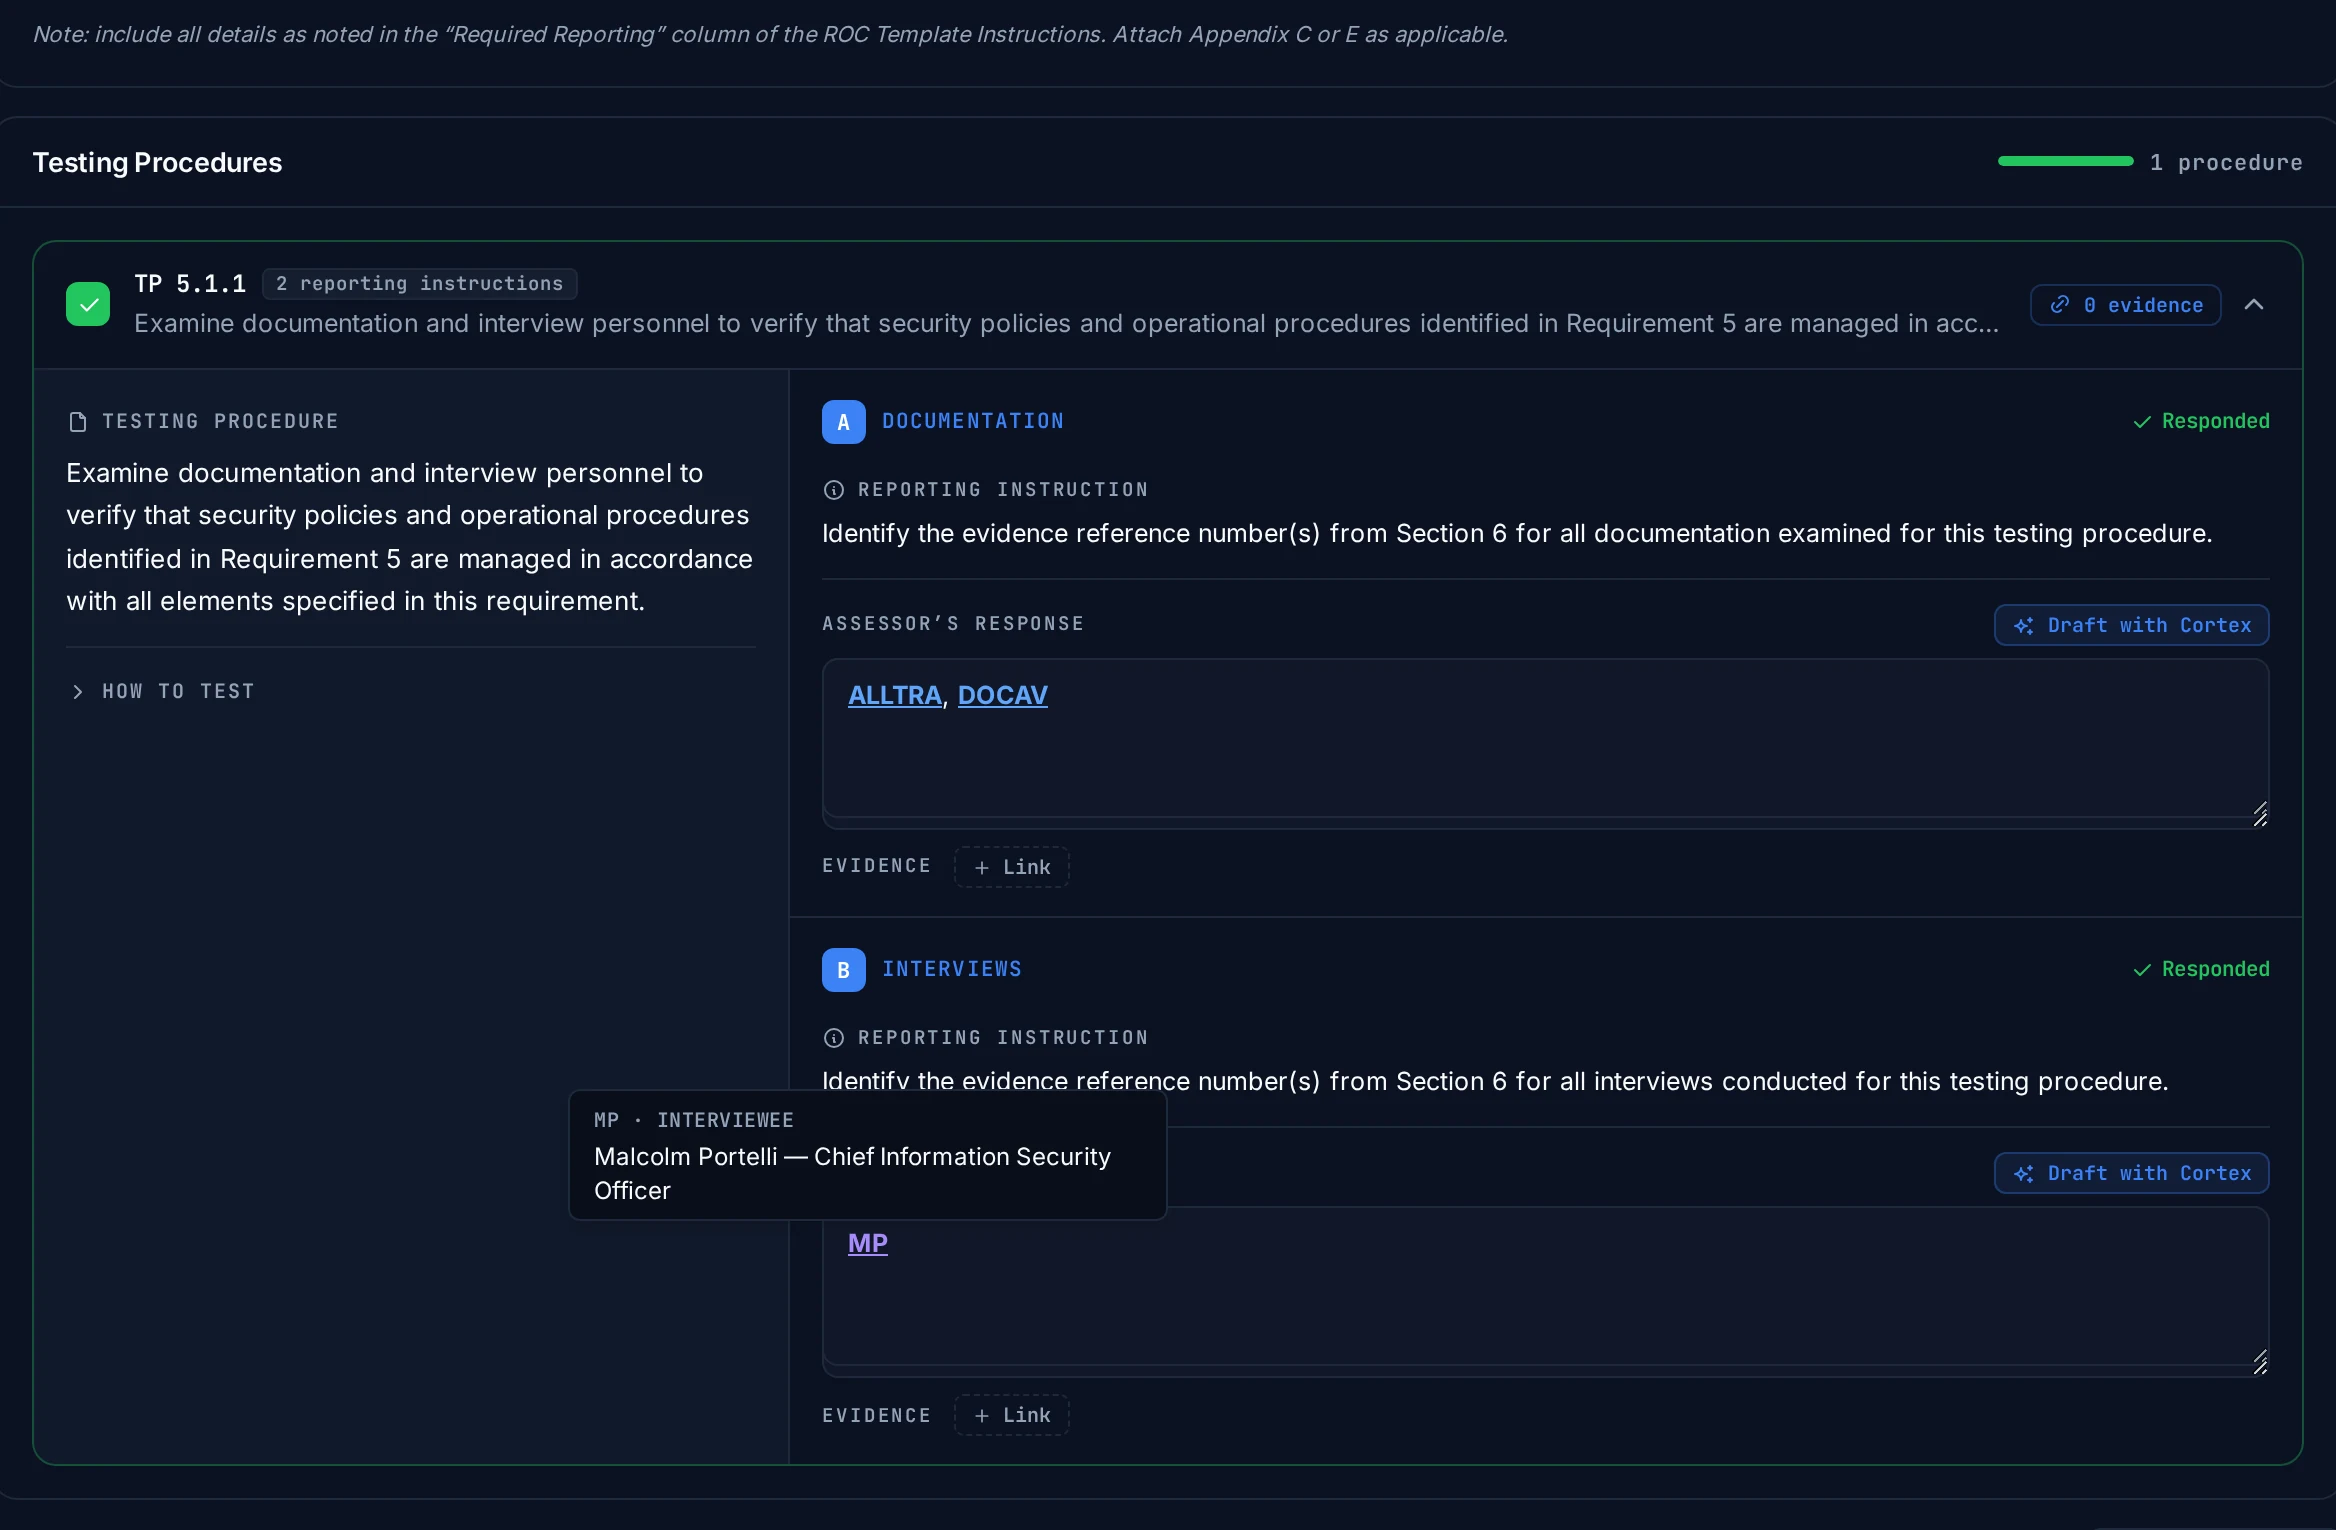Click Draft with Cortex for Interviews
Image resolution: width=2336 pixels, height=1530 pixels.
tap(2132, 1172)
